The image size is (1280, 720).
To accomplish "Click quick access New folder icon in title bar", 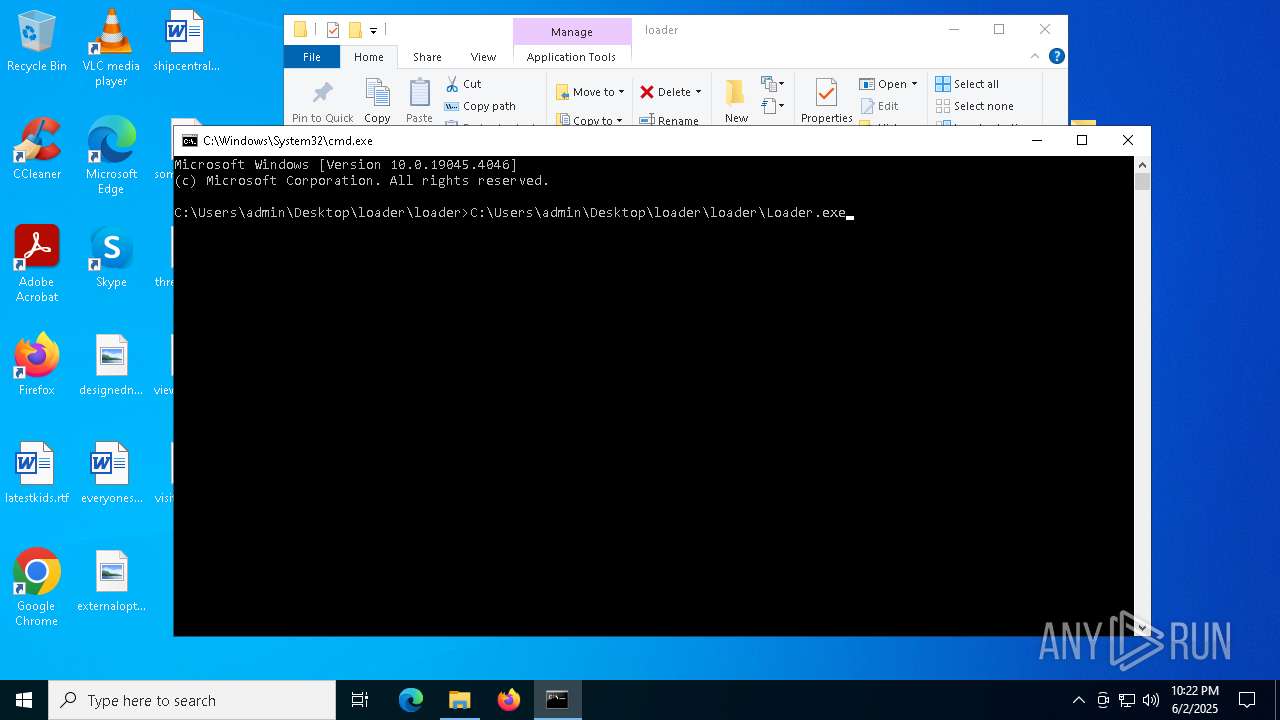I will tap(355, 30).
